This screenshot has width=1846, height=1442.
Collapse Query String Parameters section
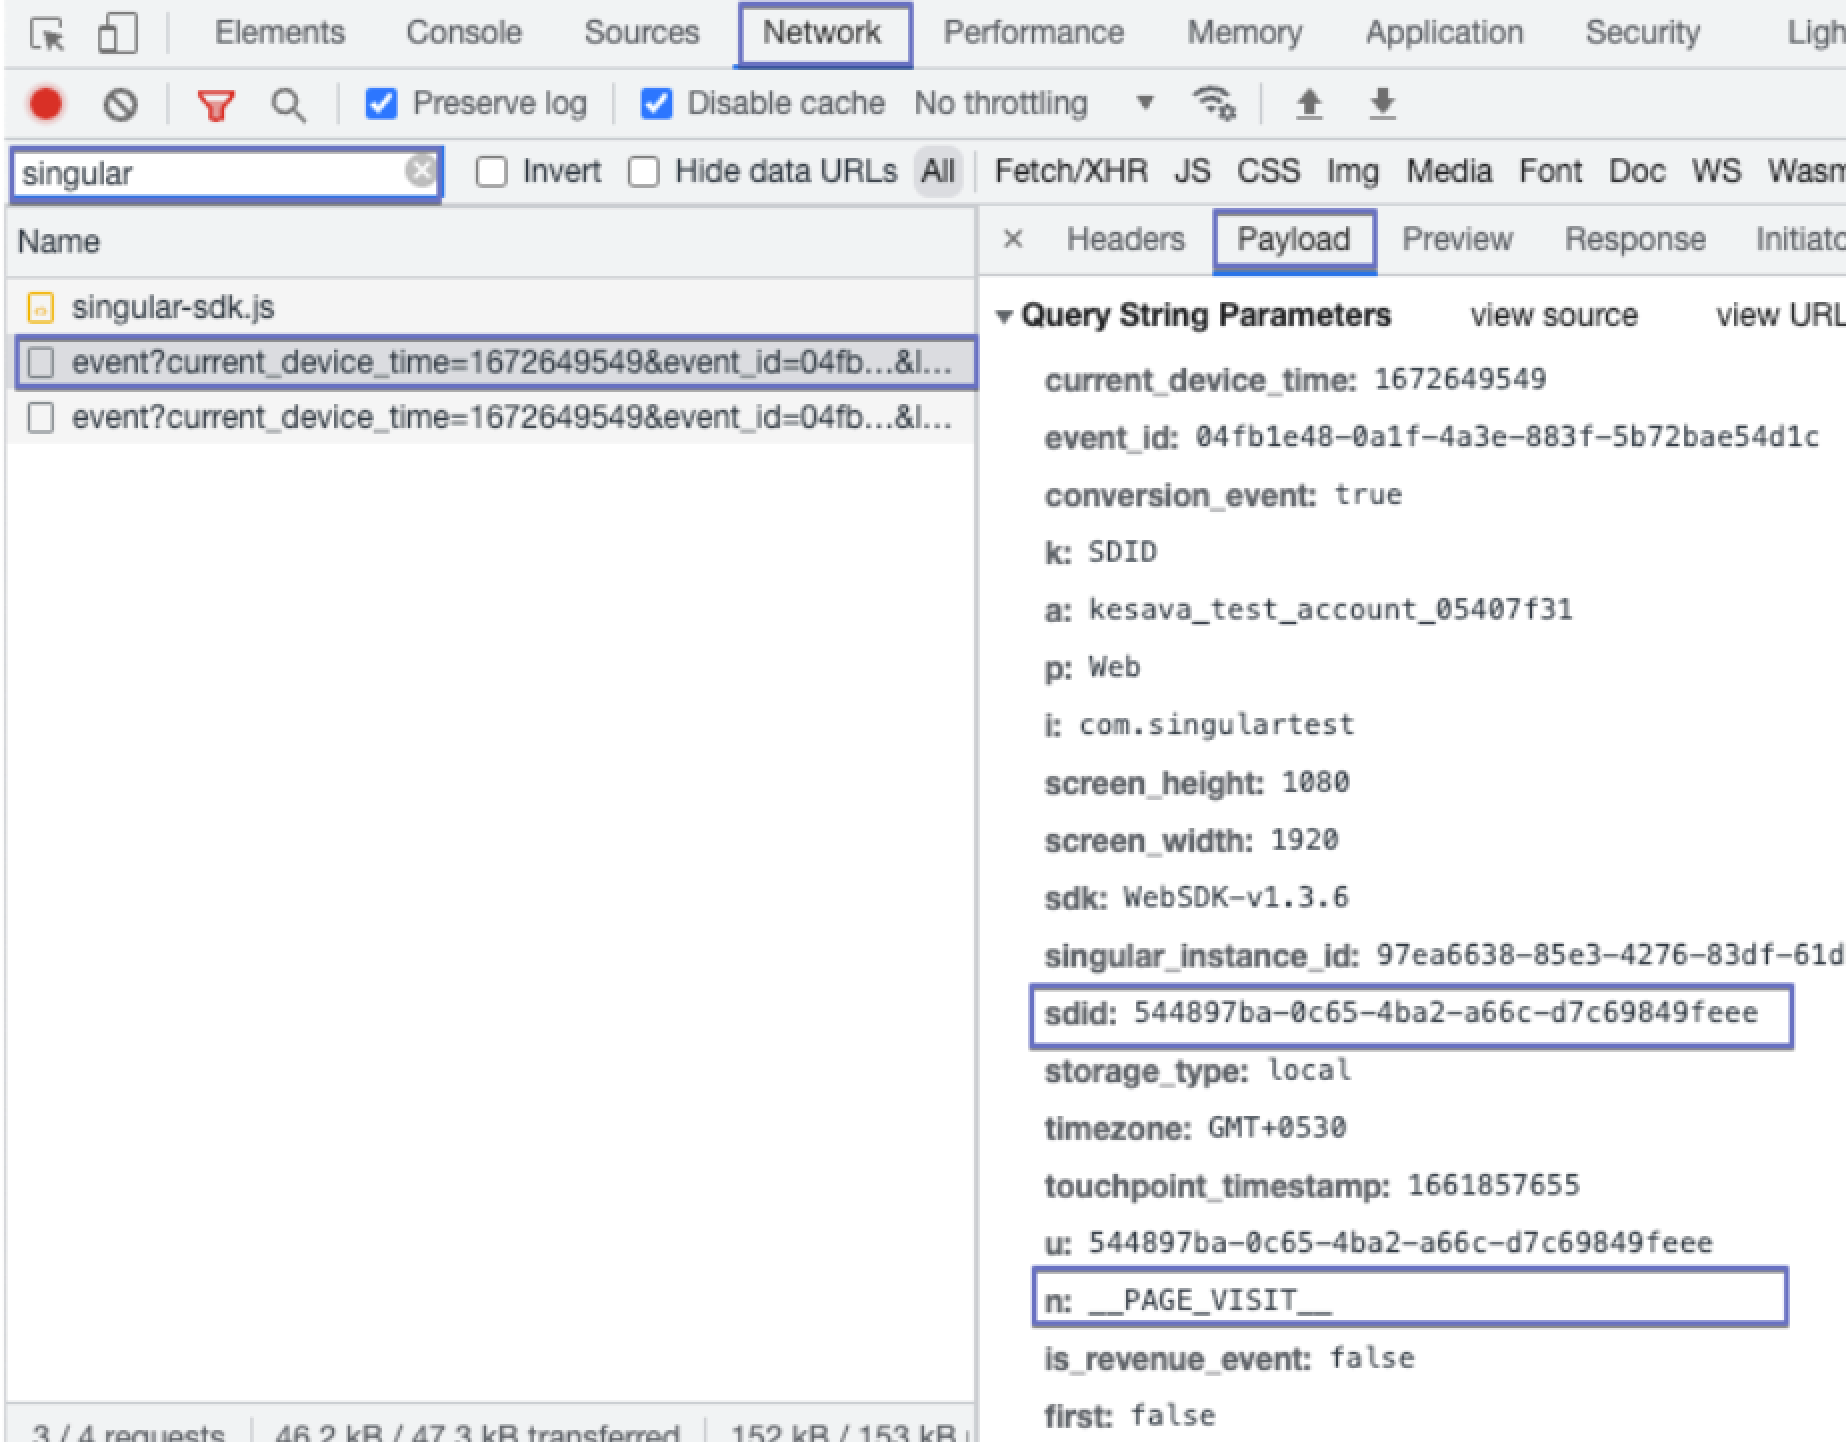point(1004,317)
